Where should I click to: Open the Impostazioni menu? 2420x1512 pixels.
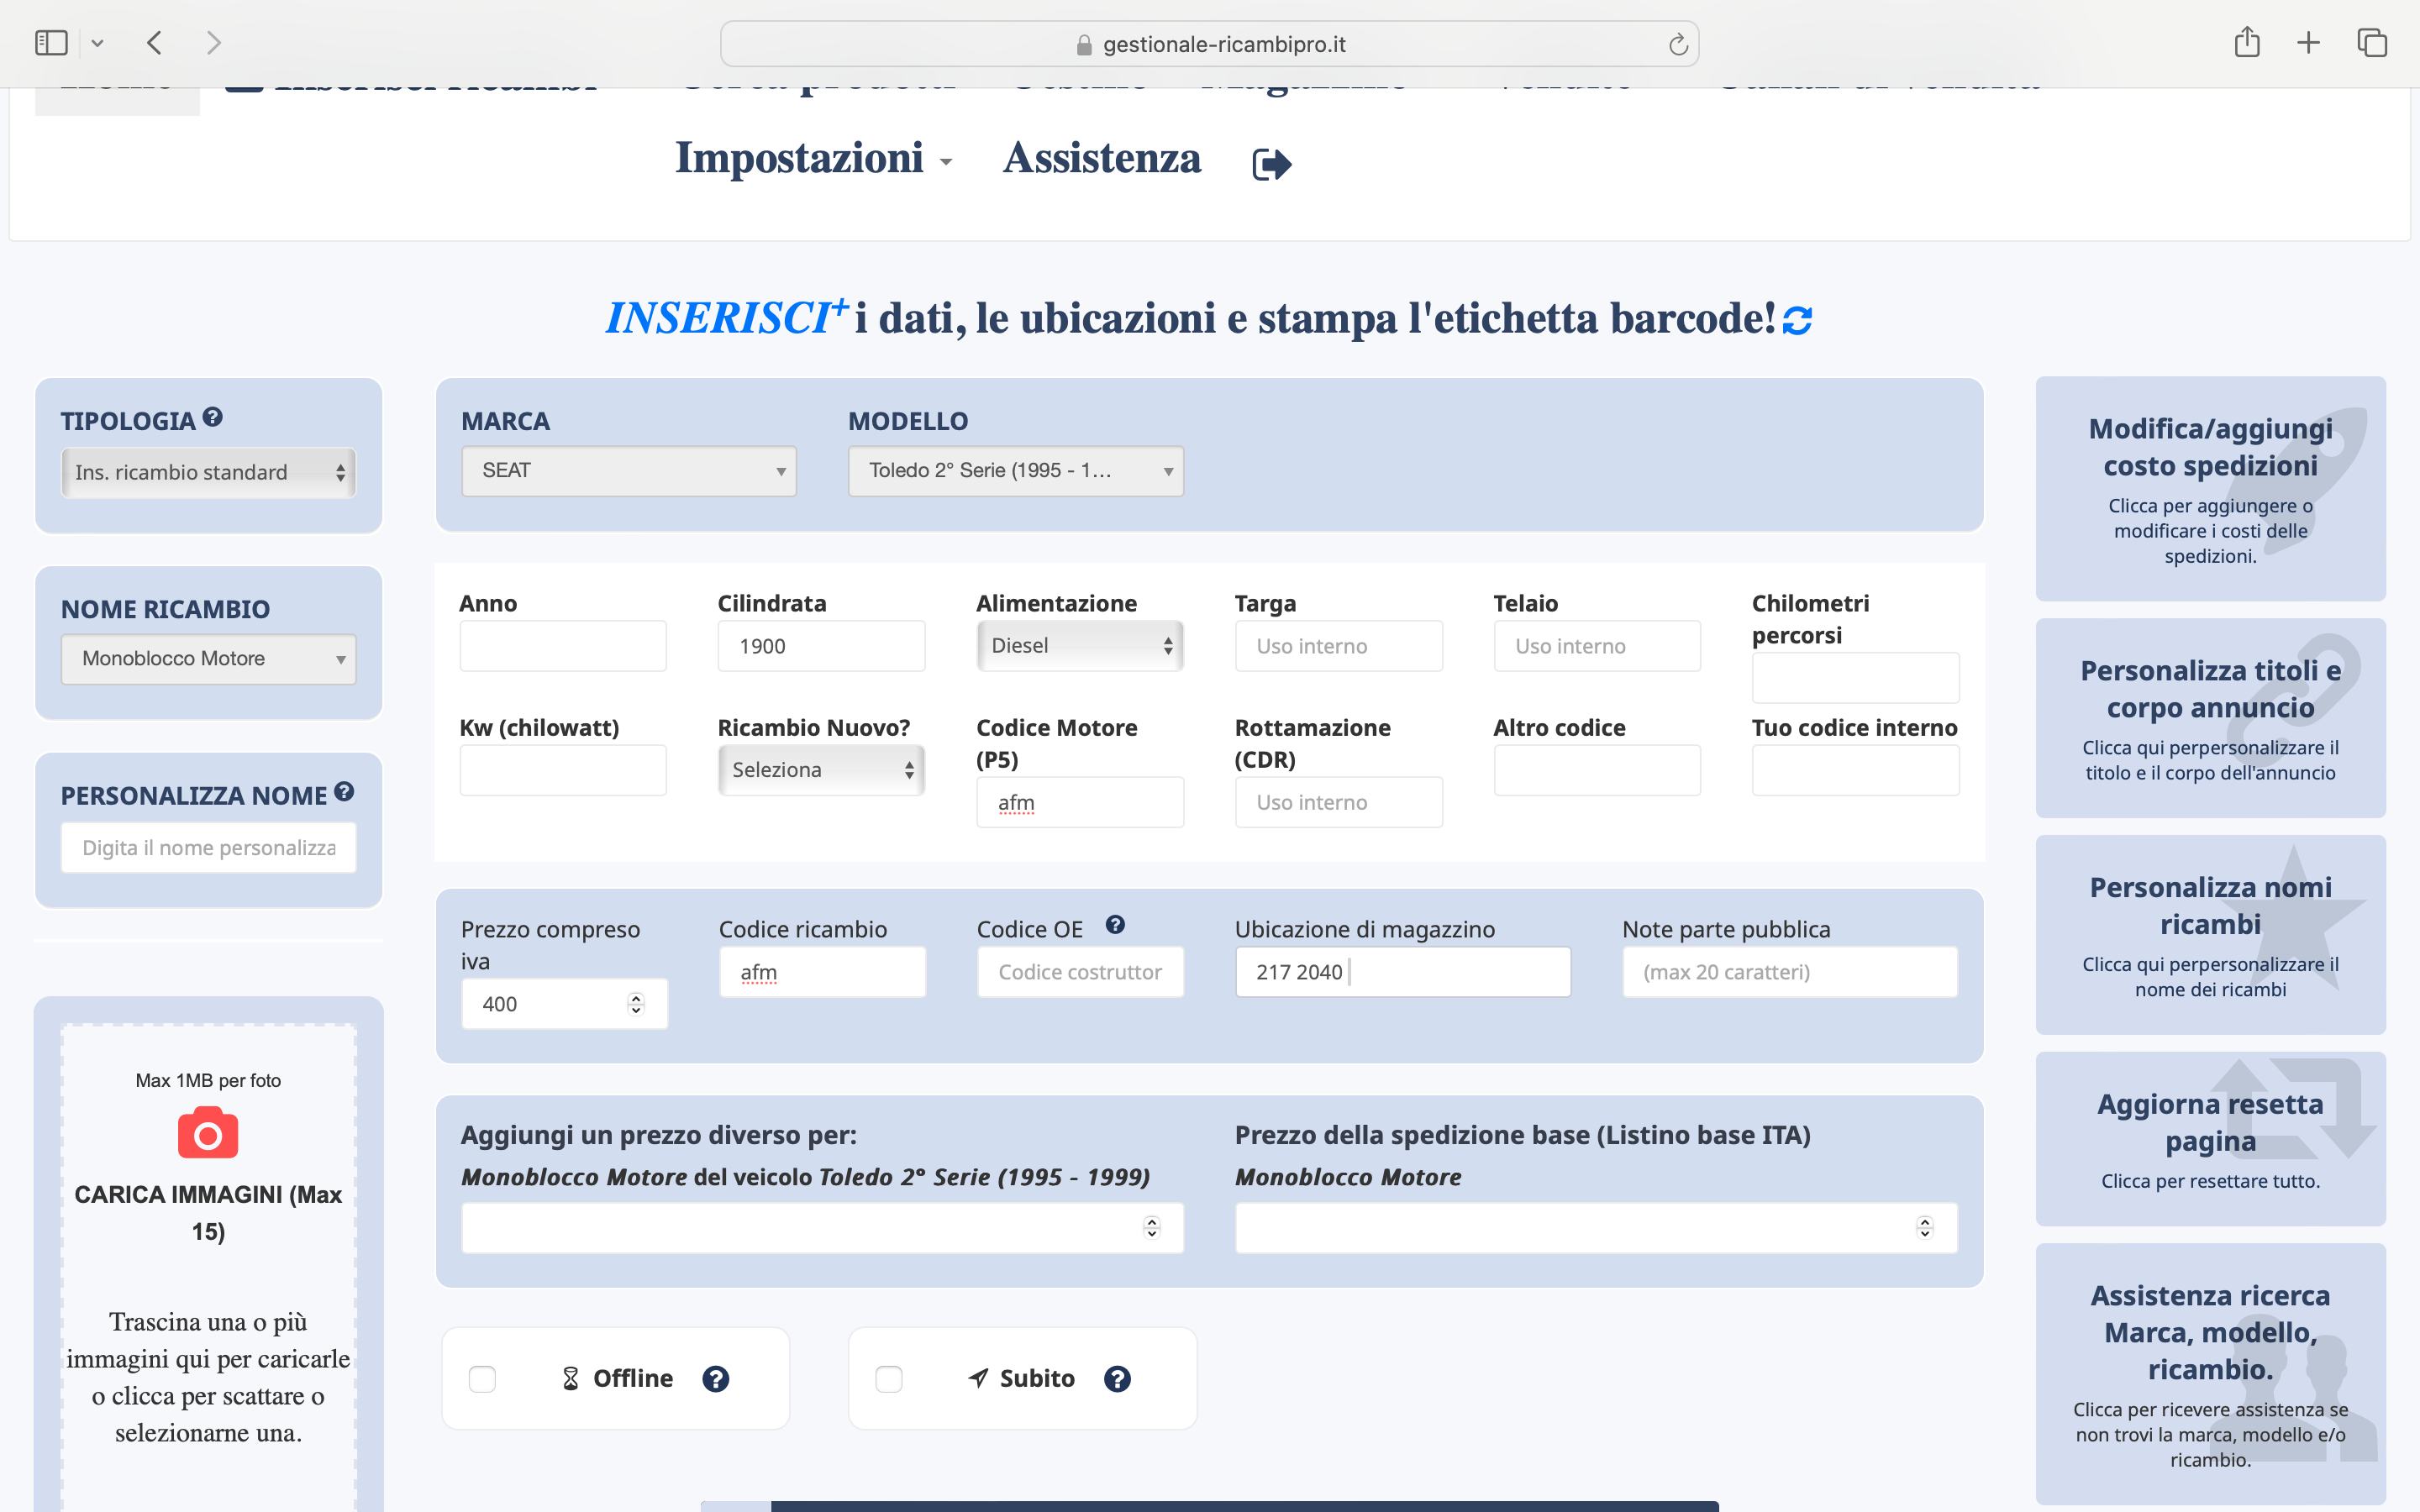point(813,158)
